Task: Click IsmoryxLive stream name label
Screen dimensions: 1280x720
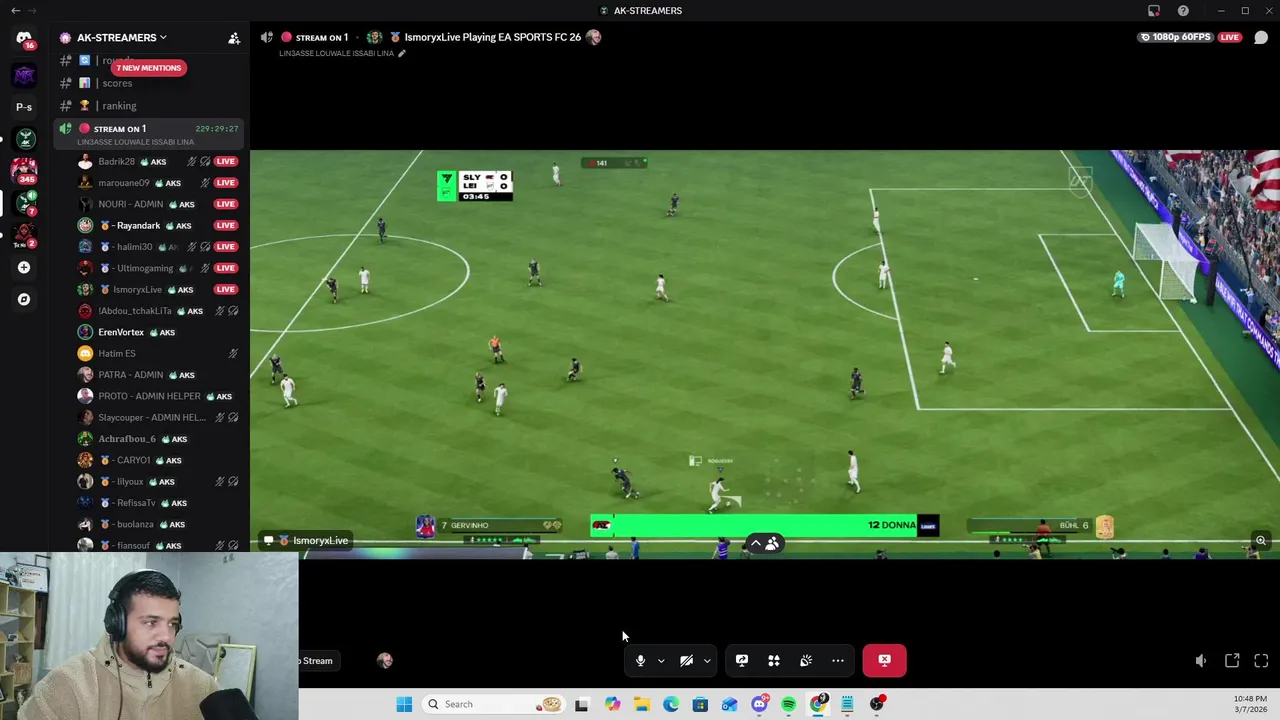Action: pyautogui.click(x=306, y=541)
